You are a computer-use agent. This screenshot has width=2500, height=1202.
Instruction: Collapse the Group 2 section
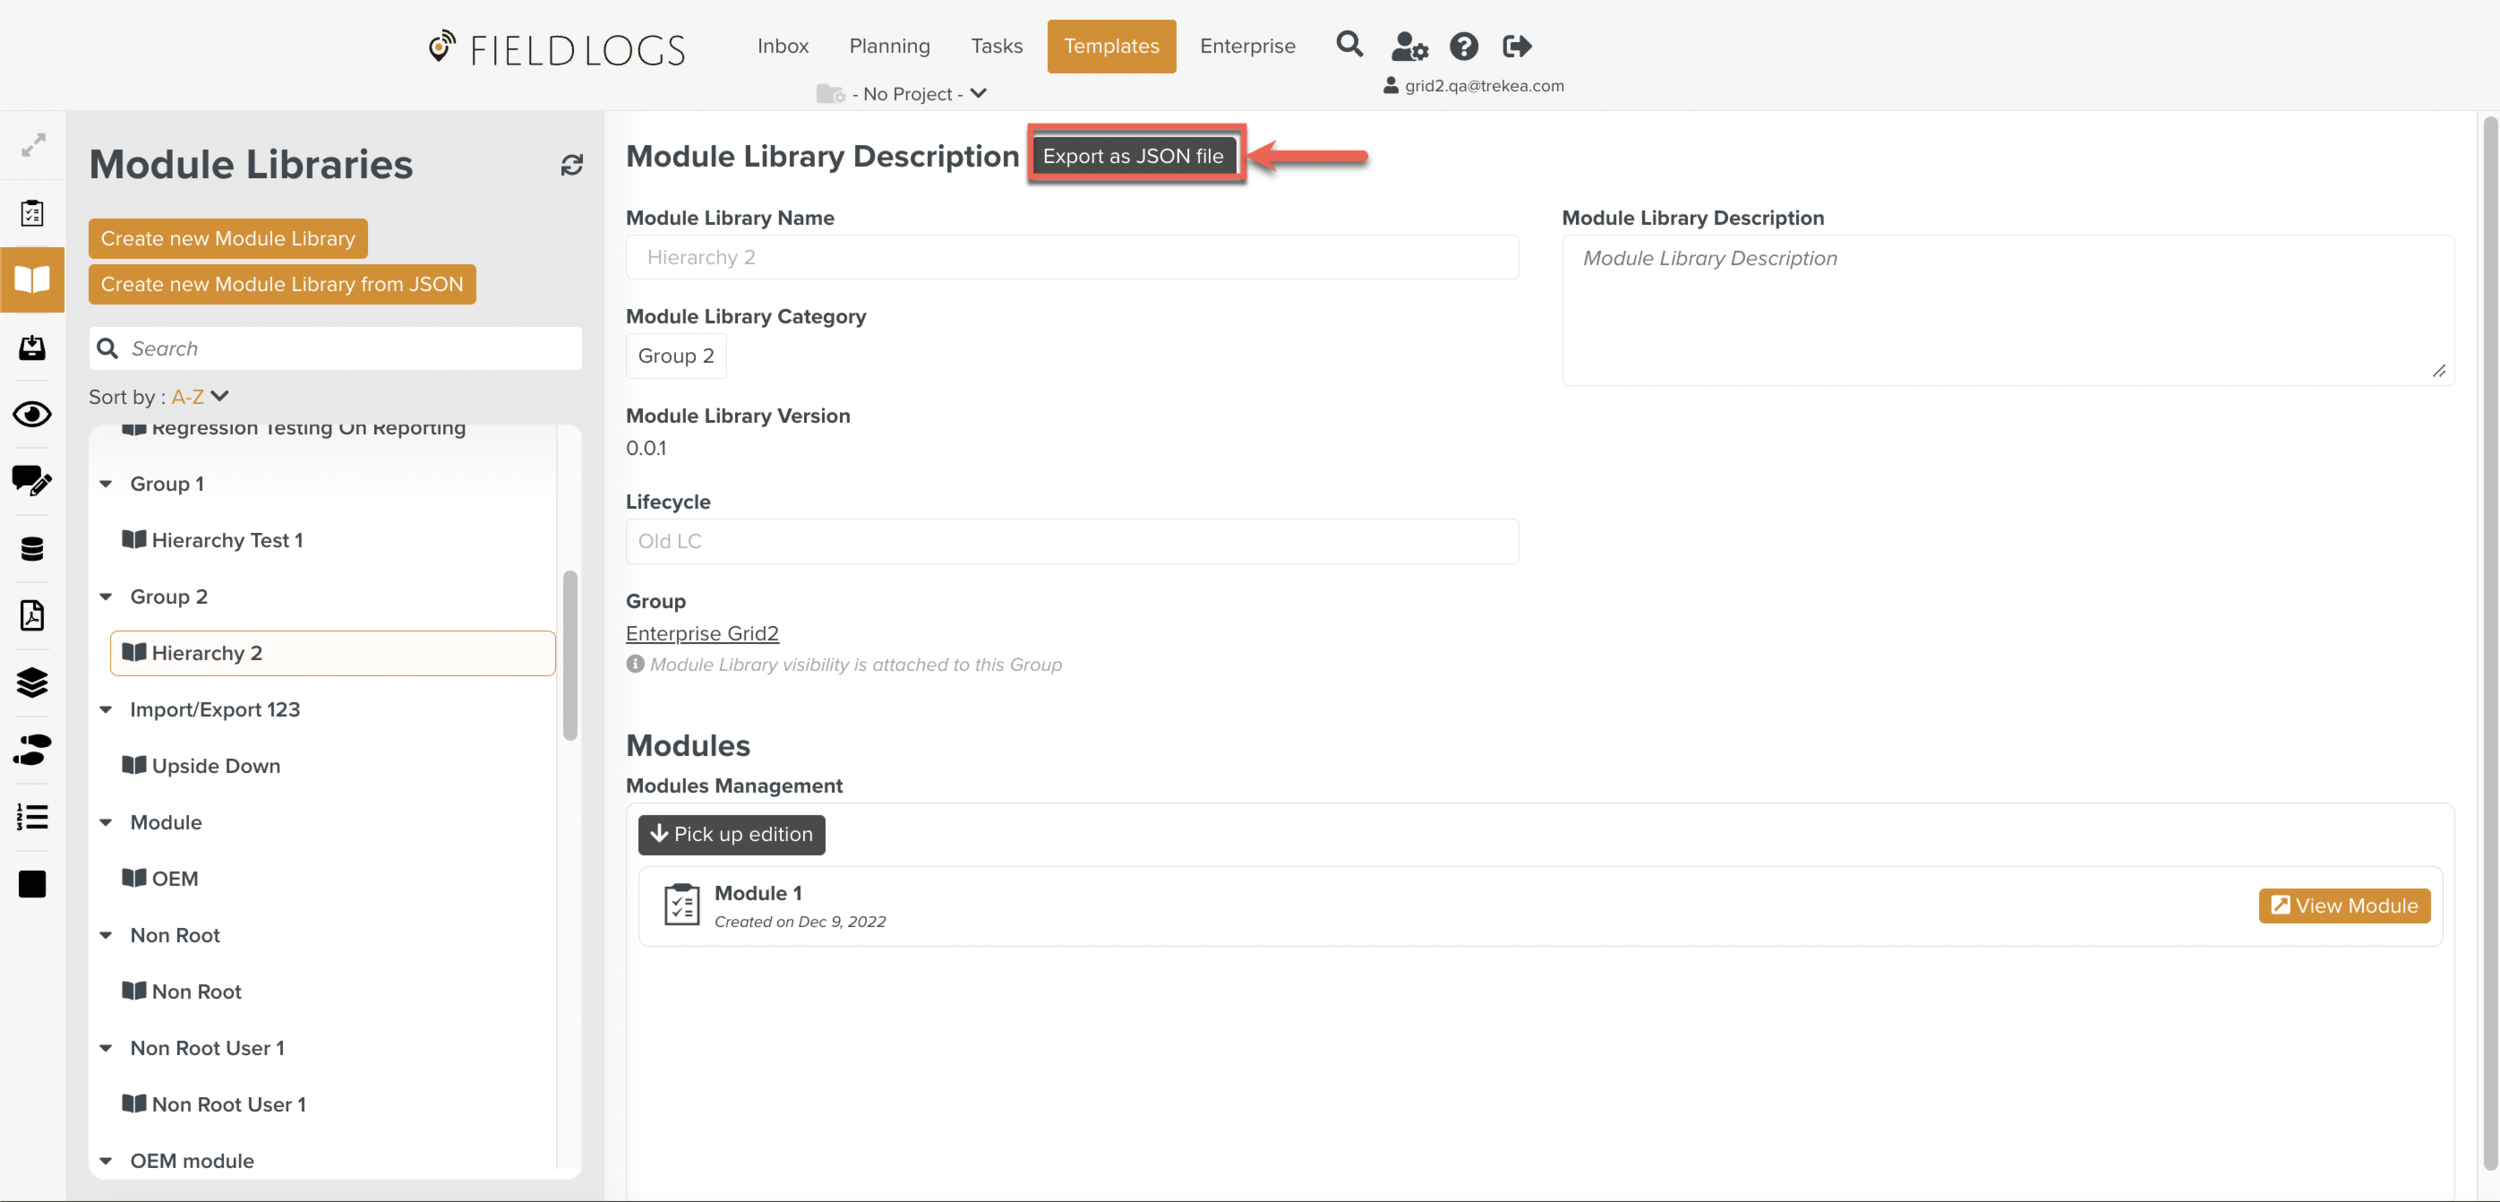pos(106,596)
